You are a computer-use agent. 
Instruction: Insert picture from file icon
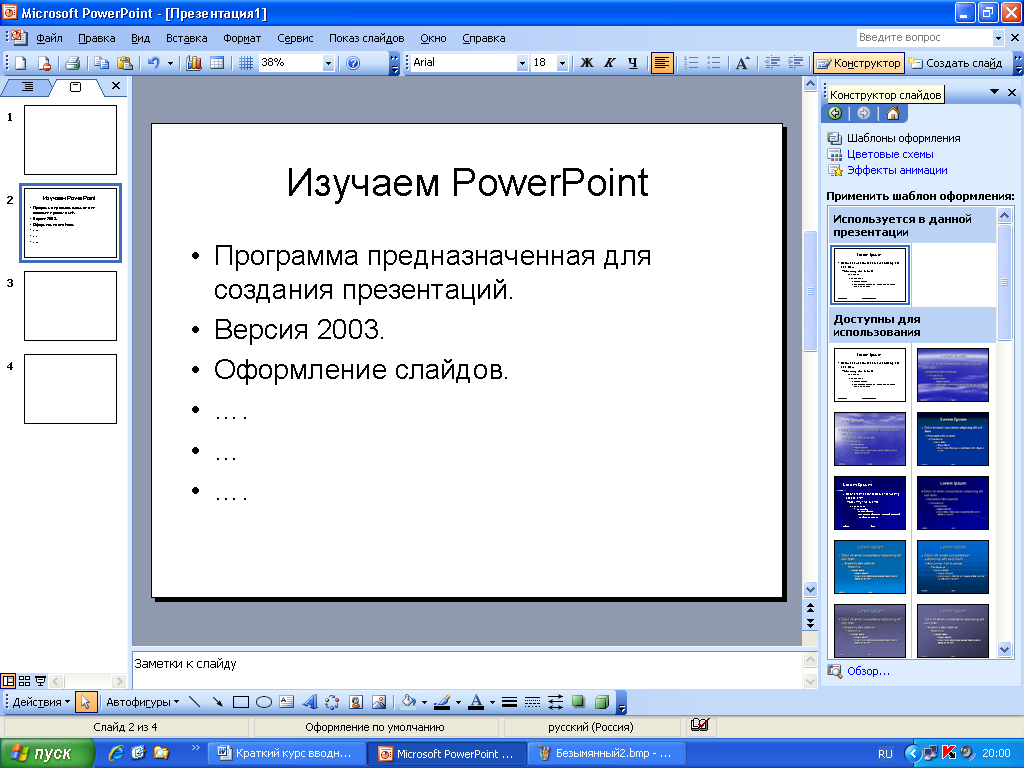(x=379, y=702)
